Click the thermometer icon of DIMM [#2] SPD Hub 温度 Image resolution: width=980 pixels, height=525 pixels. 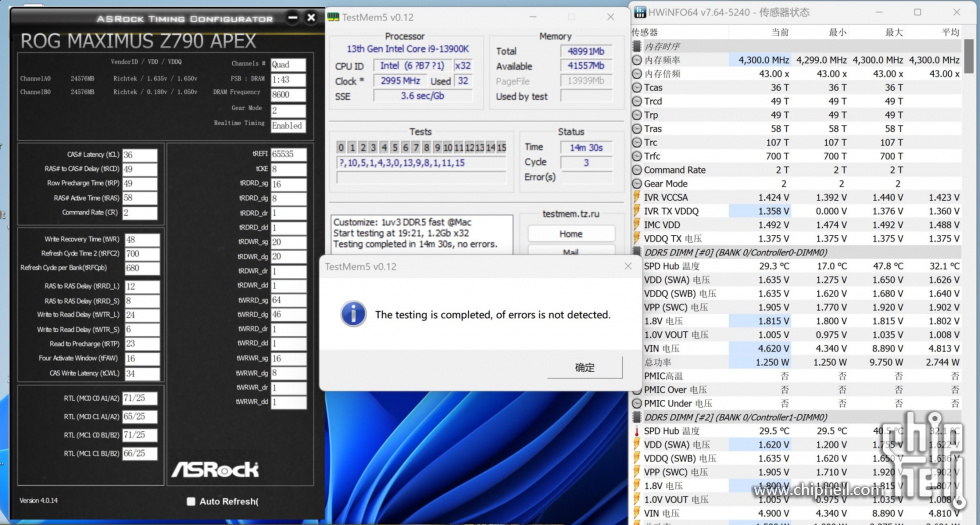[637, 431]
